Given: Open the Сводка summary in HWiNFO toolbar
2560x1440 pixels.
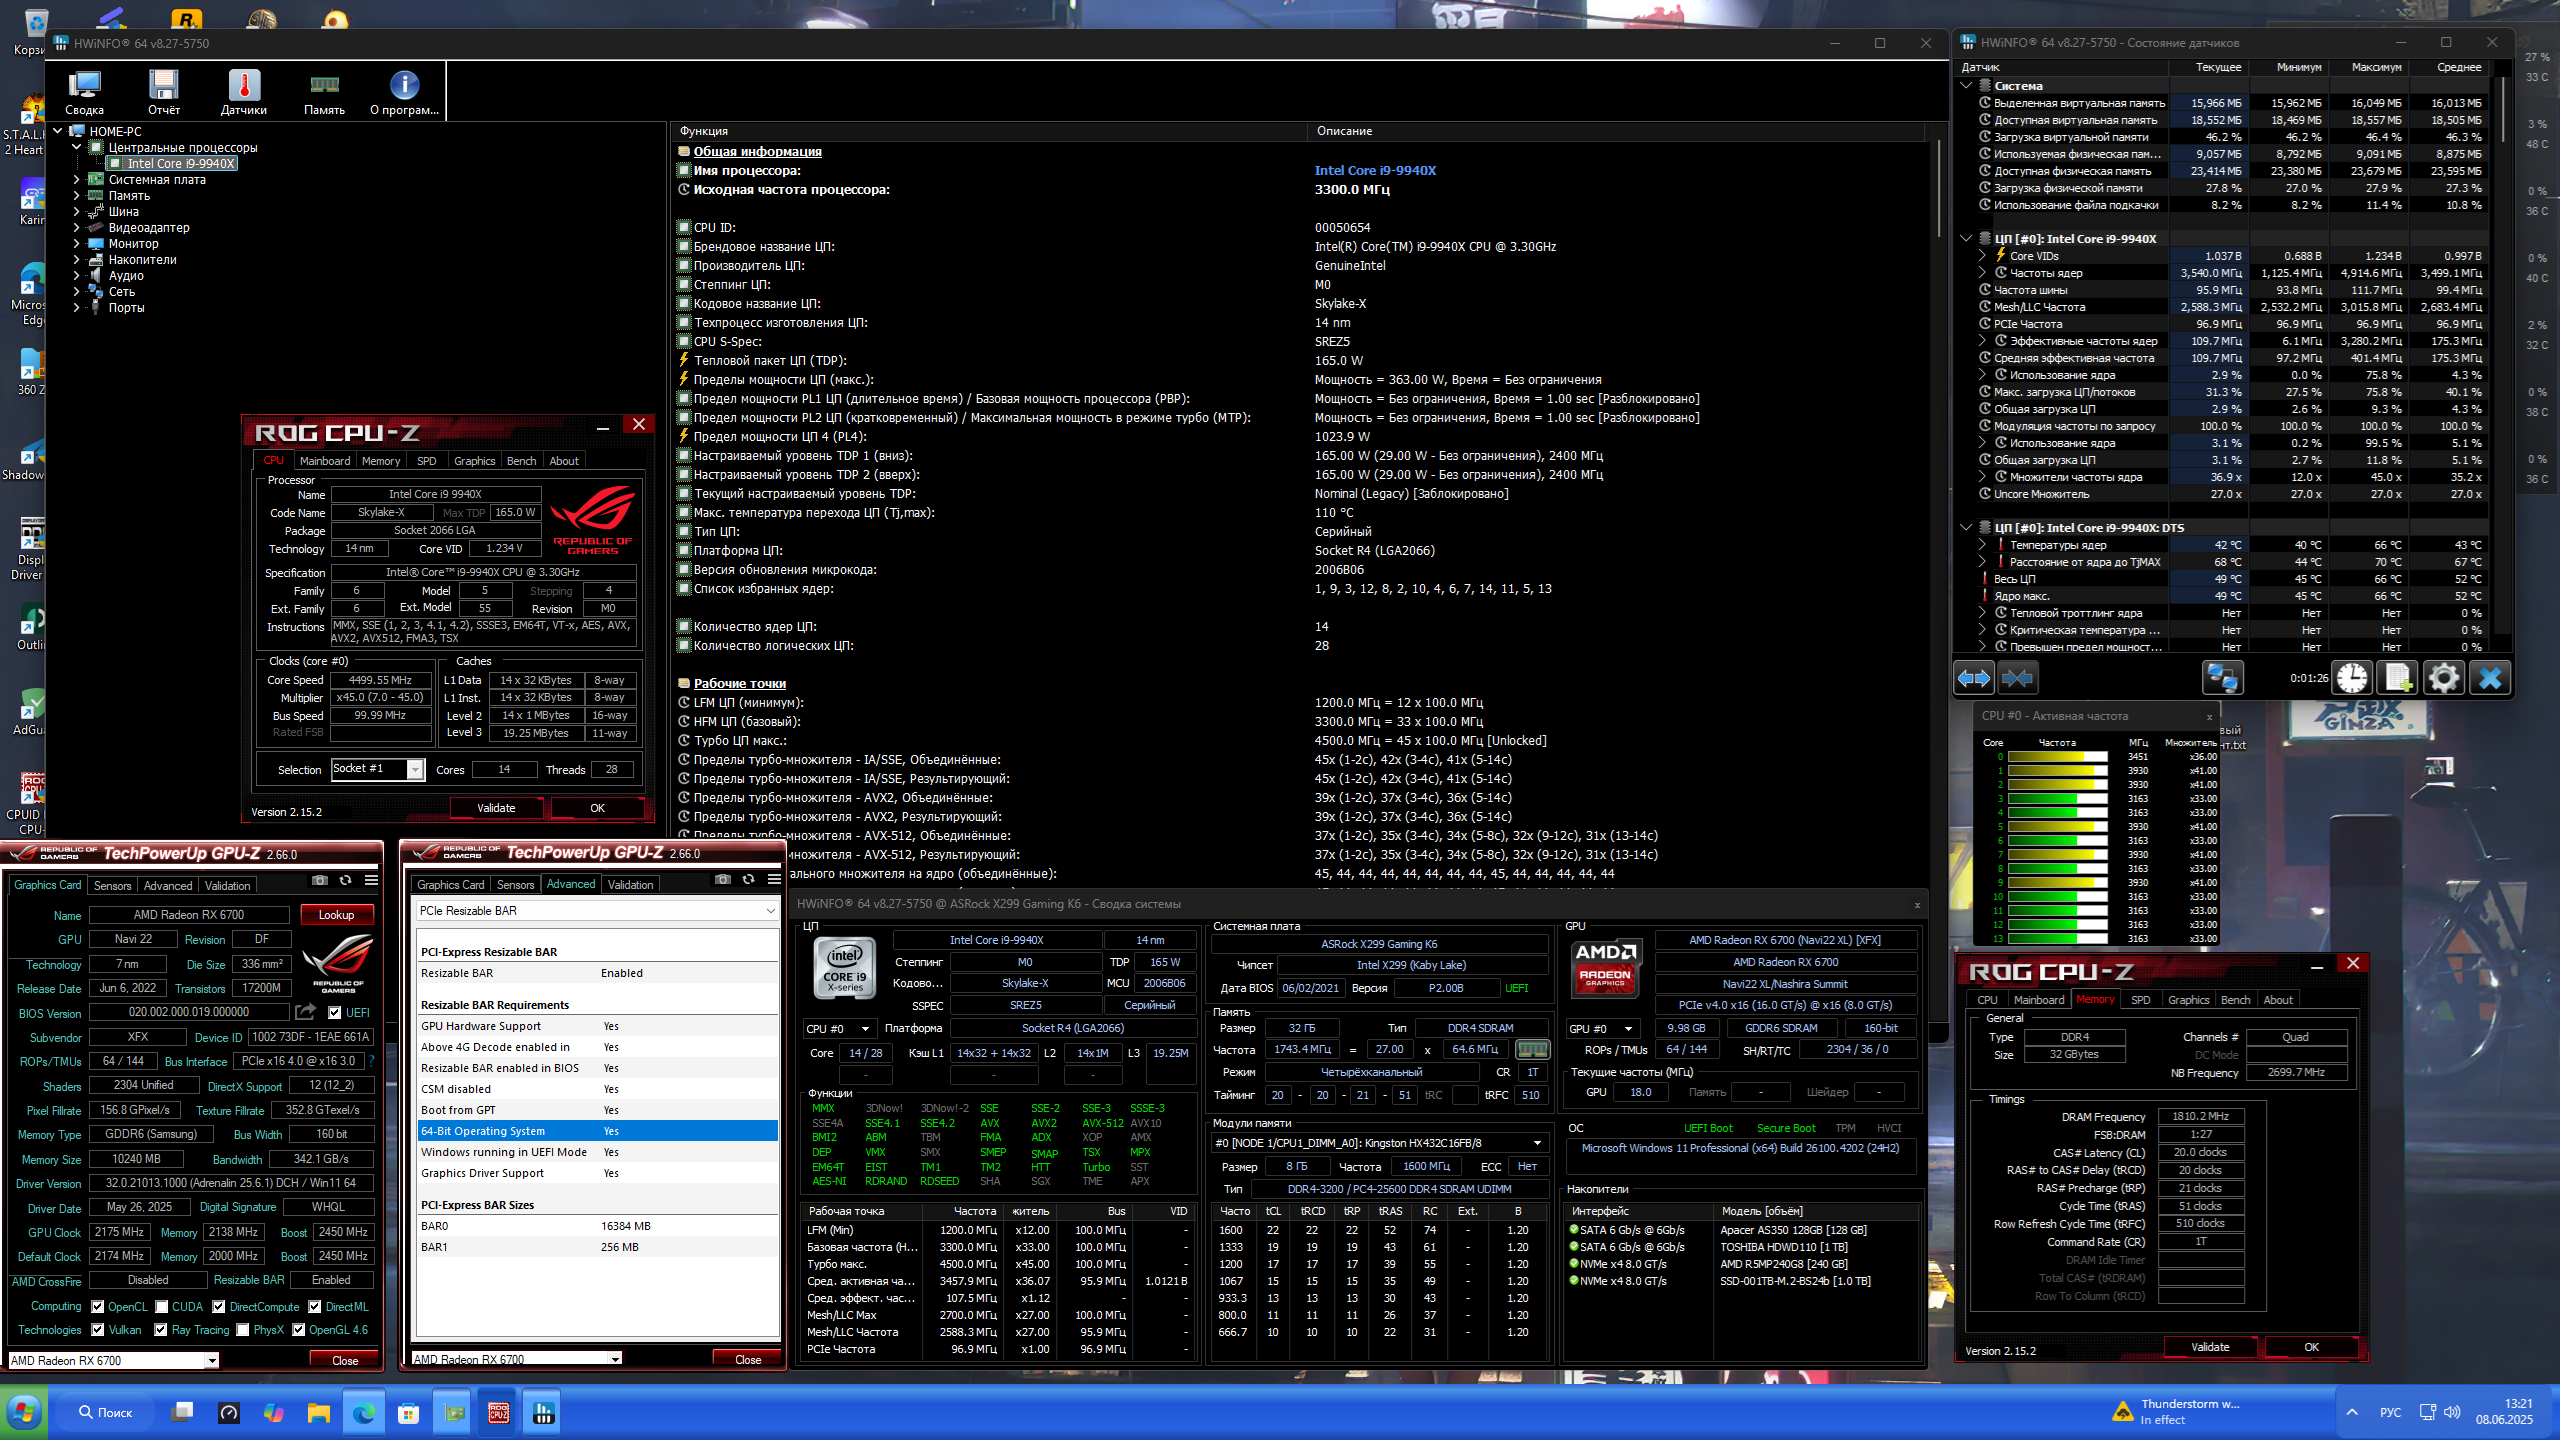Looking at the screenshot, I should coord(84,92).
